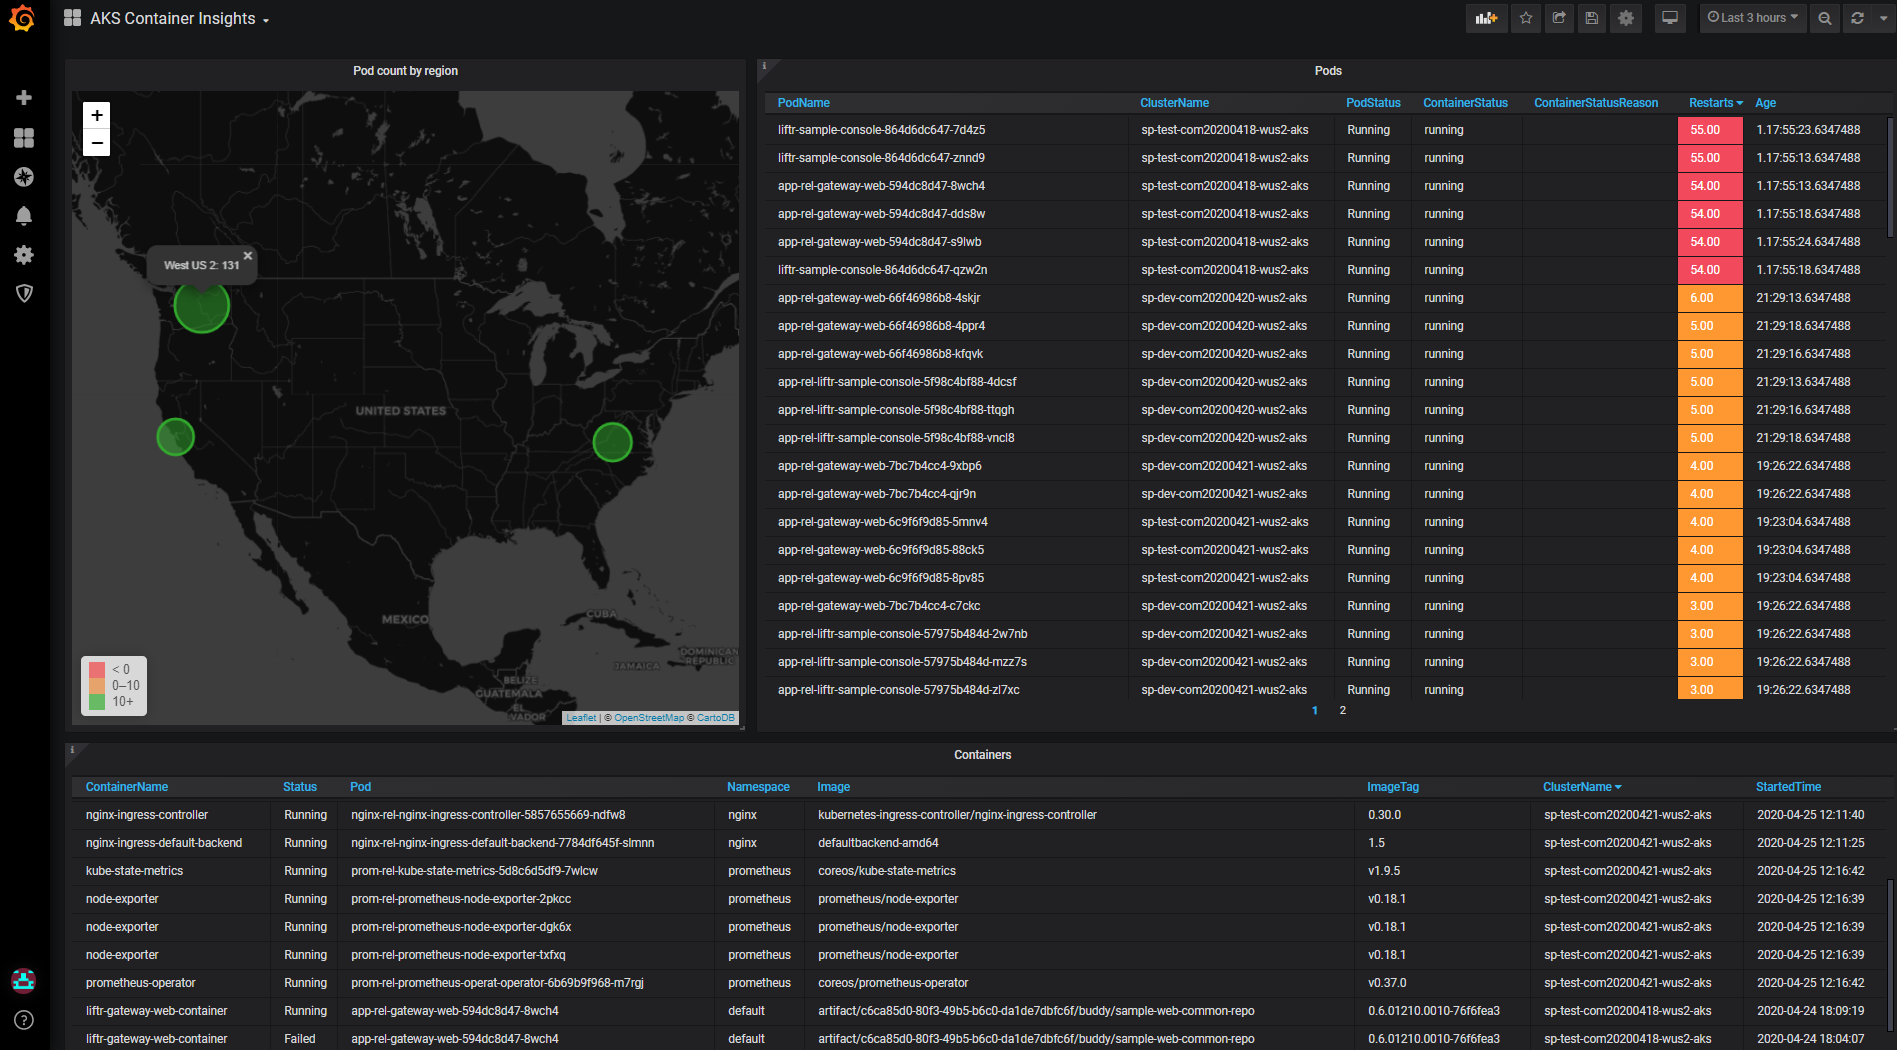The height and width of the screenshot is (1050, 1897).
Task: Click the California region map circle
Action: pos(176,437)
